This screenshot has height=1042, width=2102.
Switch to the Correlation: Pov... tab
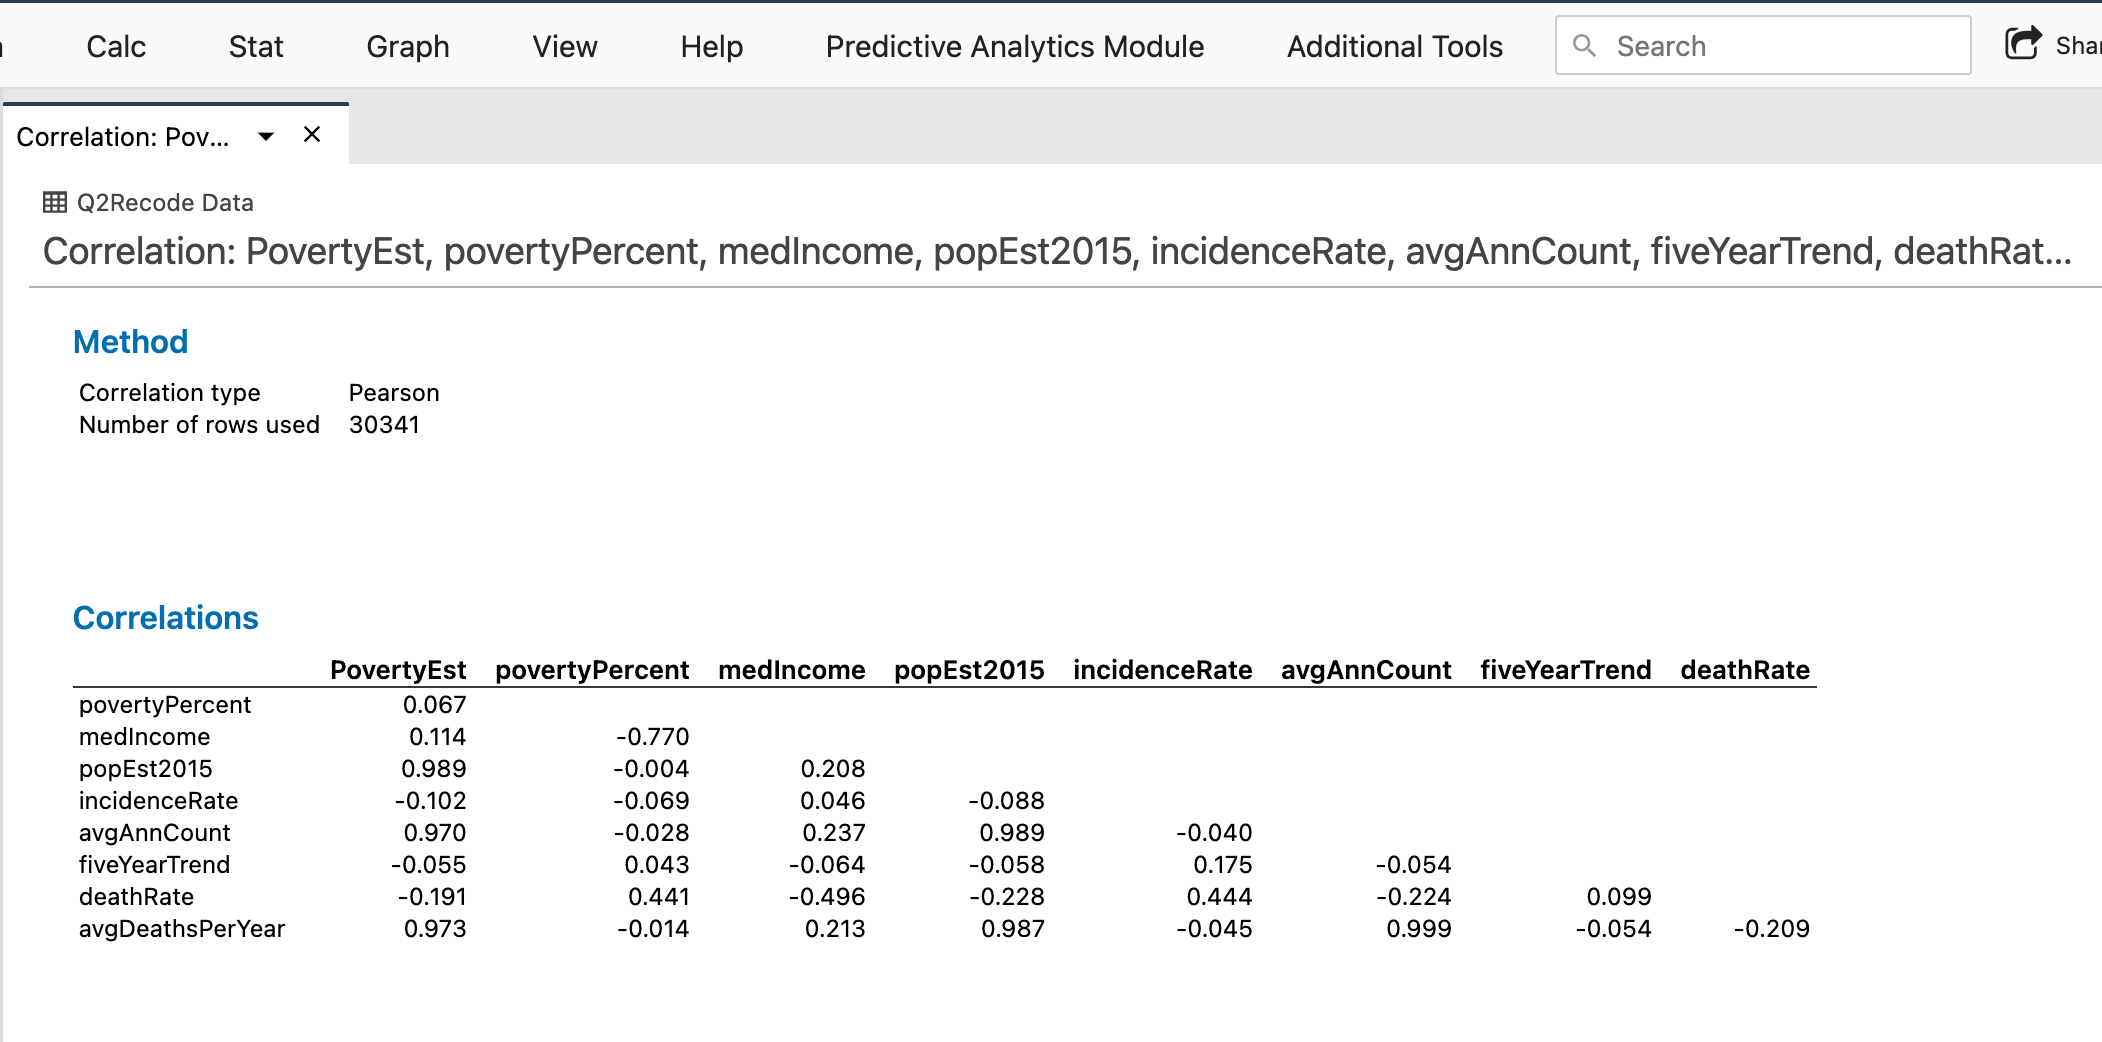point(125,136)
